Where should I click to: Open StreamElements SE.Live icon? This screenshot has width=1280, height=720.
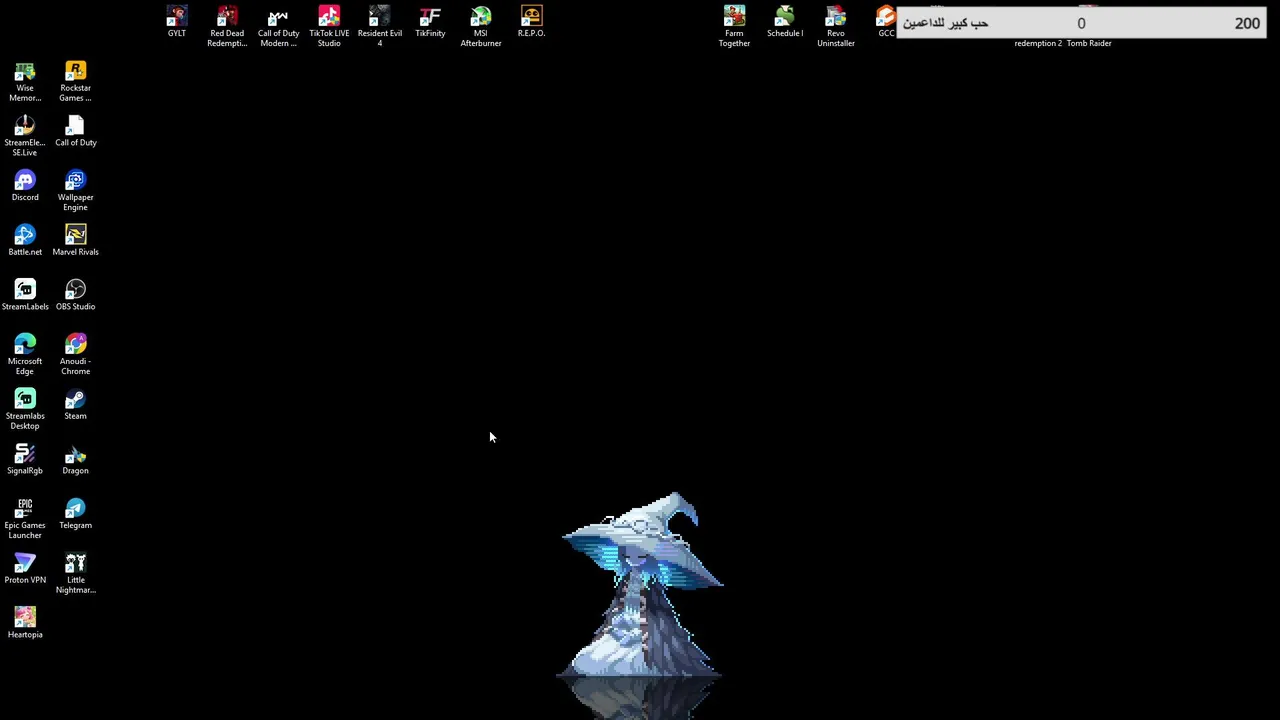[25, 136]
